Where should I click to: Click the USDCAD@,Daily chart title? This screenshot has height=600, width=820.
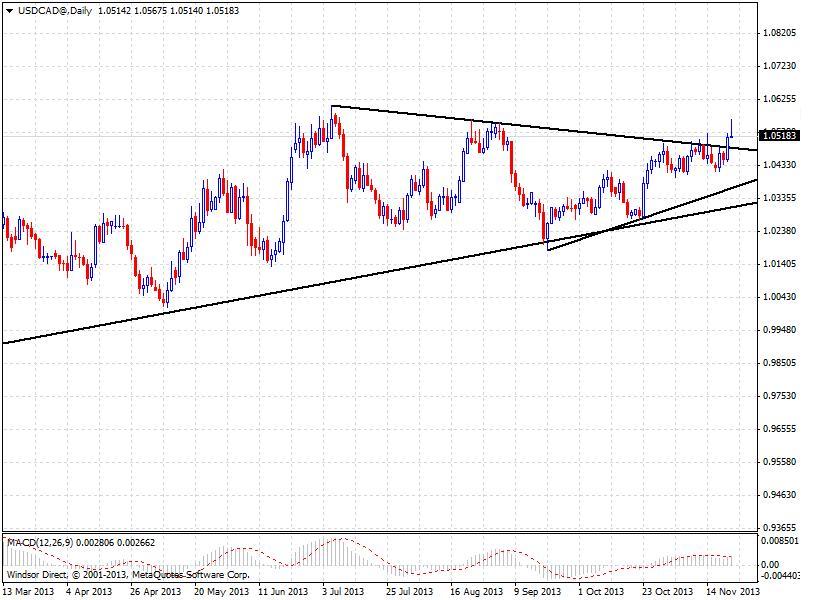55,10
